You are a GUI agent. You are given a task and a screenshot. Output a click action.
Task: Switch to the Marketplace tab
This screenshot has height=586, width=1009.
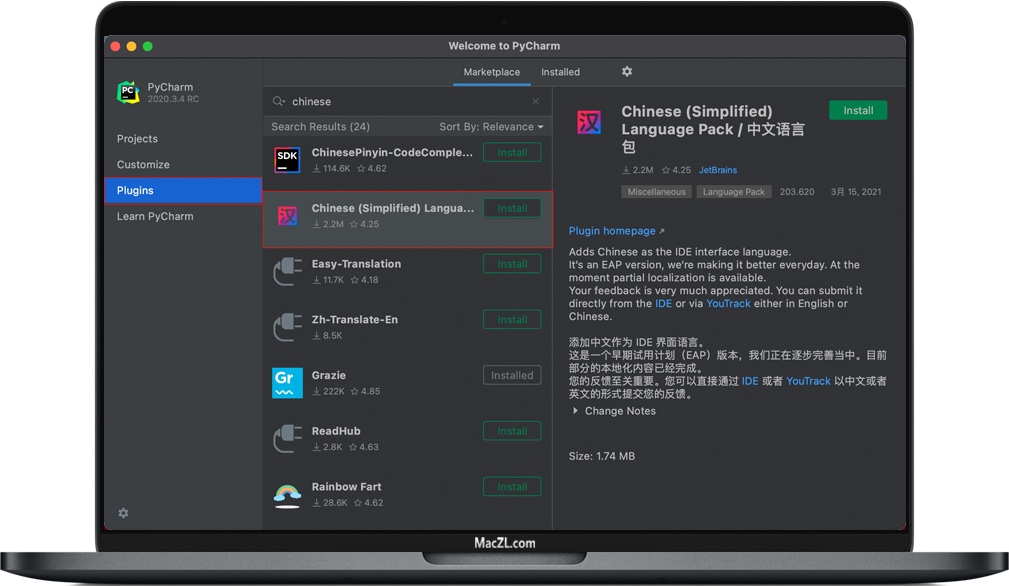[492, 72]
